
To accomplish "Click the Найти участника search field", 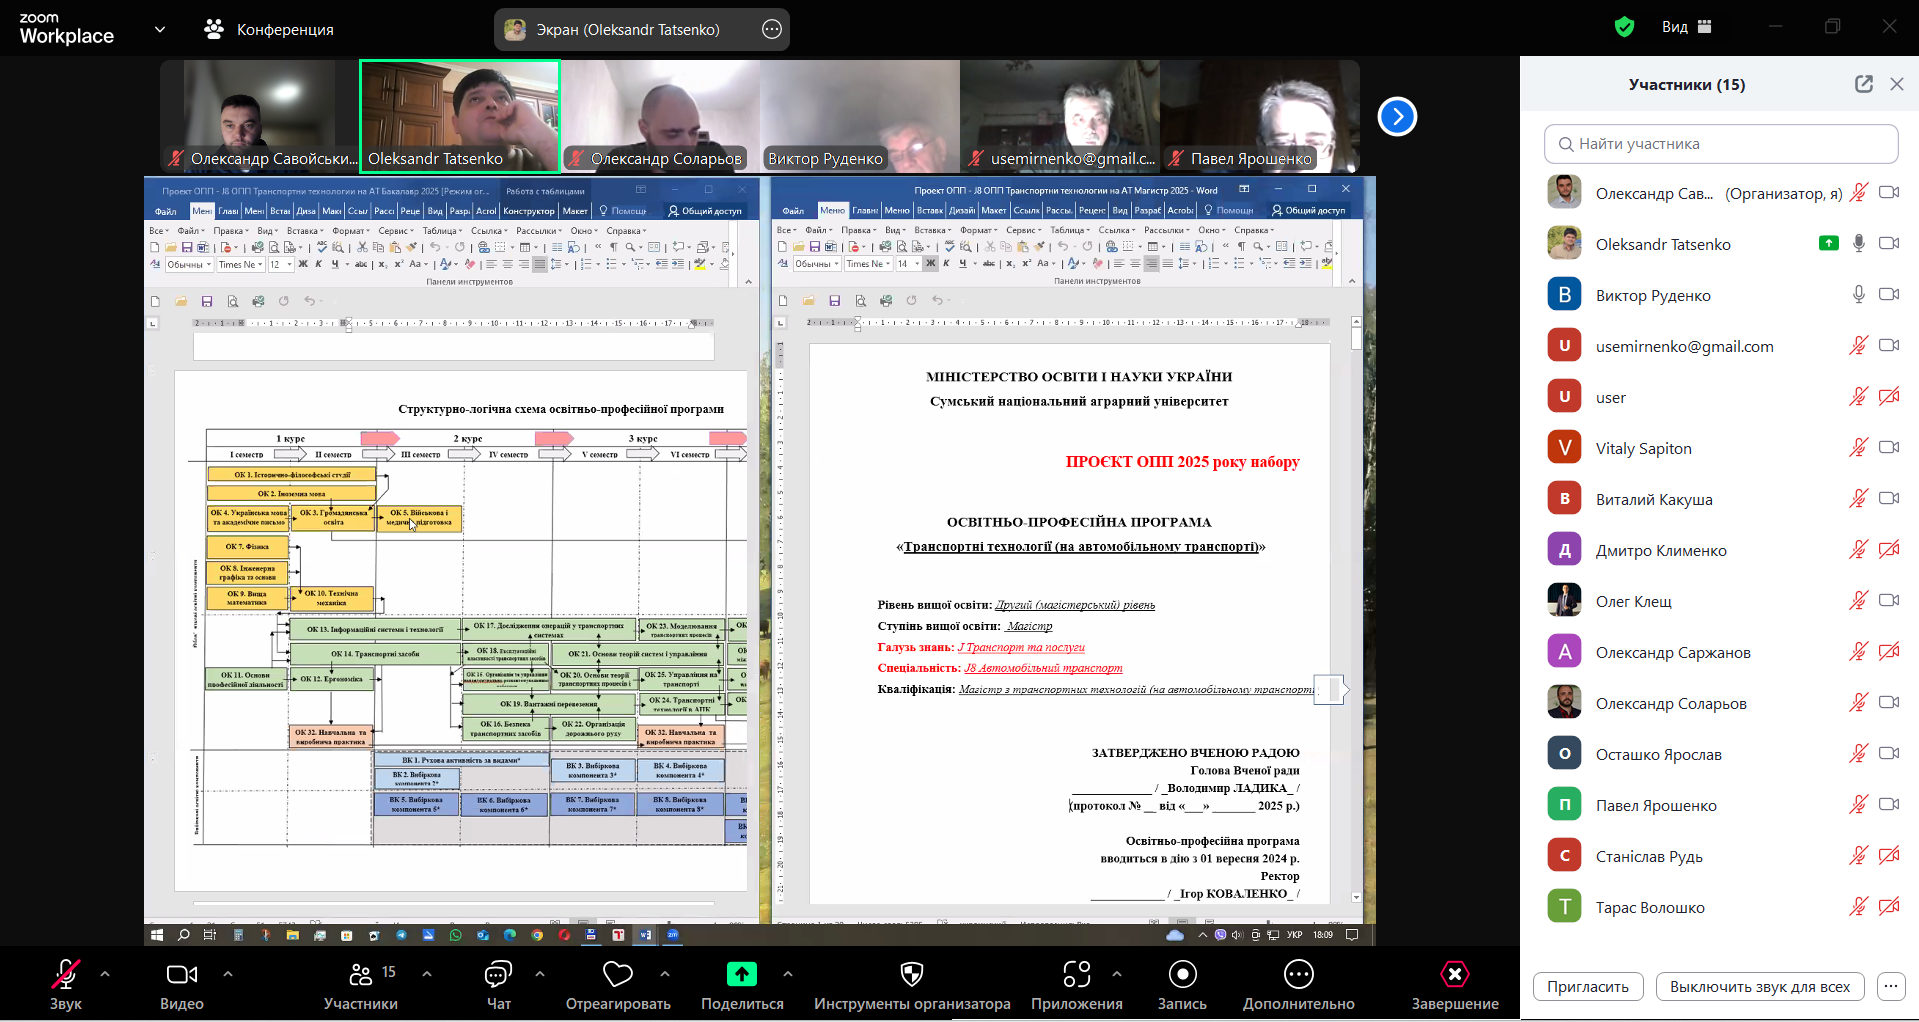I will [1721, 144].
